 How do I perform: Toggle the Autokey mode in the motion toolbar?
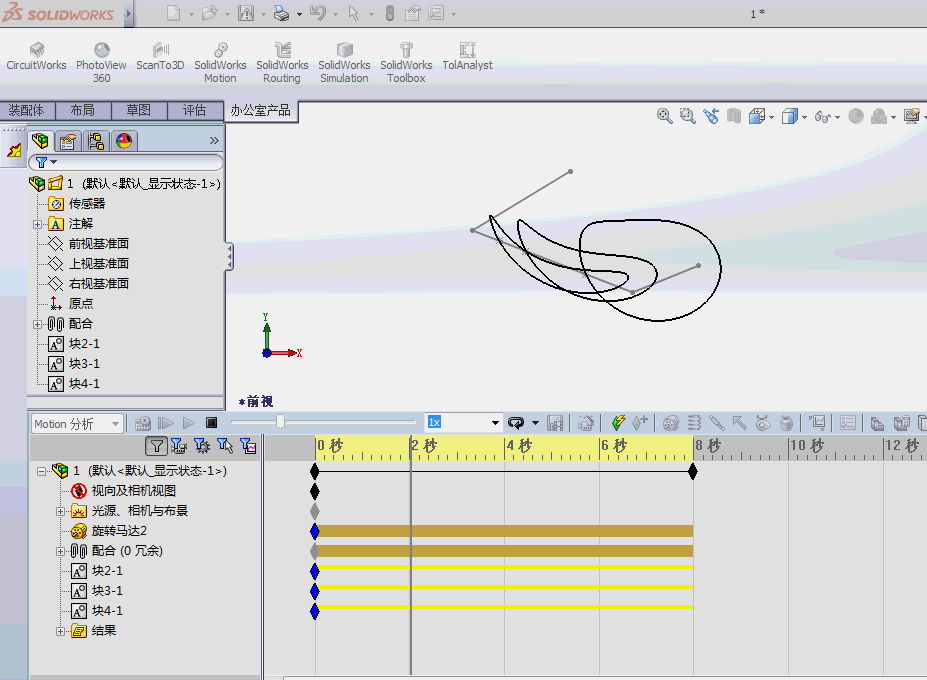[619, 421]
